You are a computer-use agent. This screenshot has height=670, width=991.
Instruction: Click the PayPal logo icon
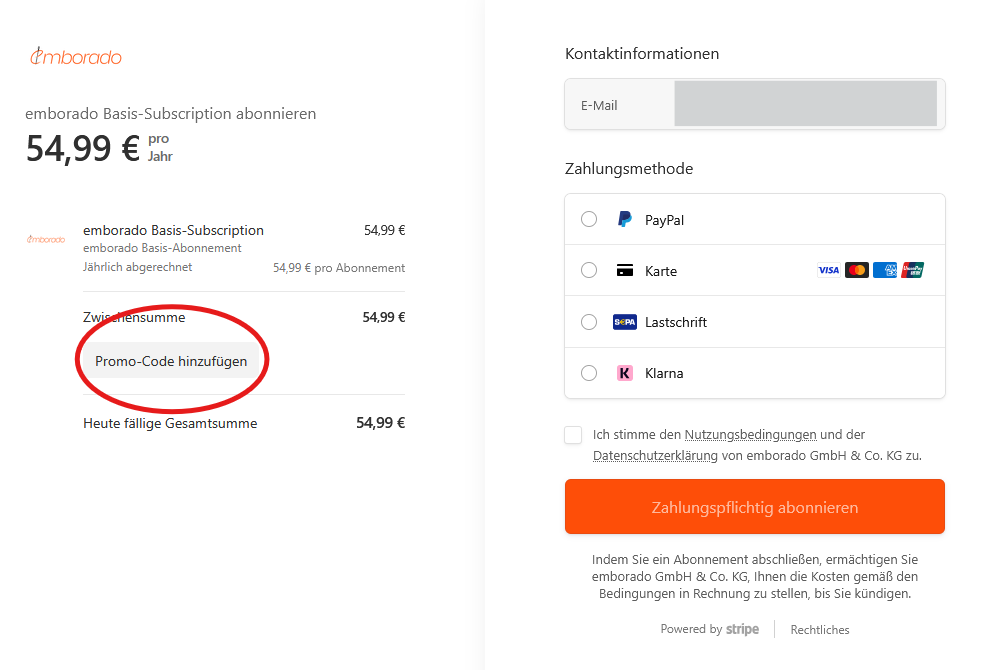(x=624, y=220)
